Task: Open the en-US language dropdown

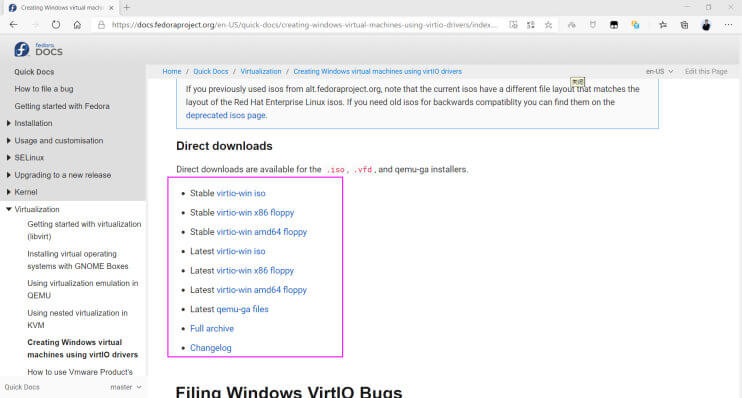Action: tap(659, 71)
